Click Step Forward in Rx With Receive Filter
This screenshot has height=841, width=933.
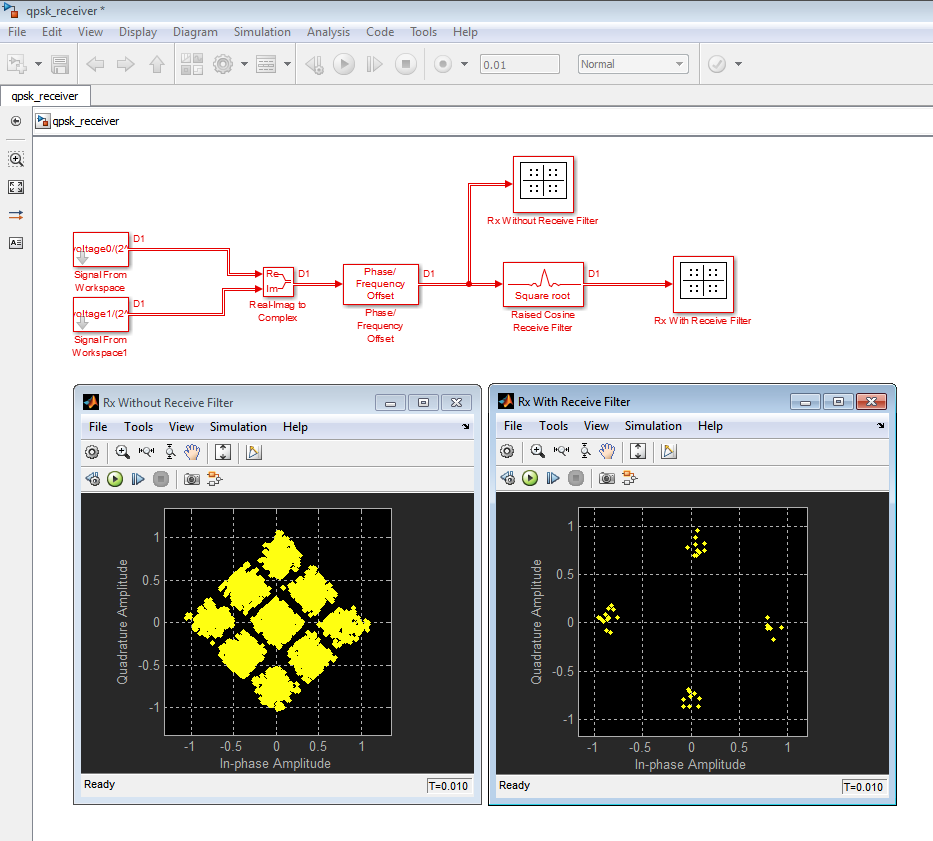(553, 478)
